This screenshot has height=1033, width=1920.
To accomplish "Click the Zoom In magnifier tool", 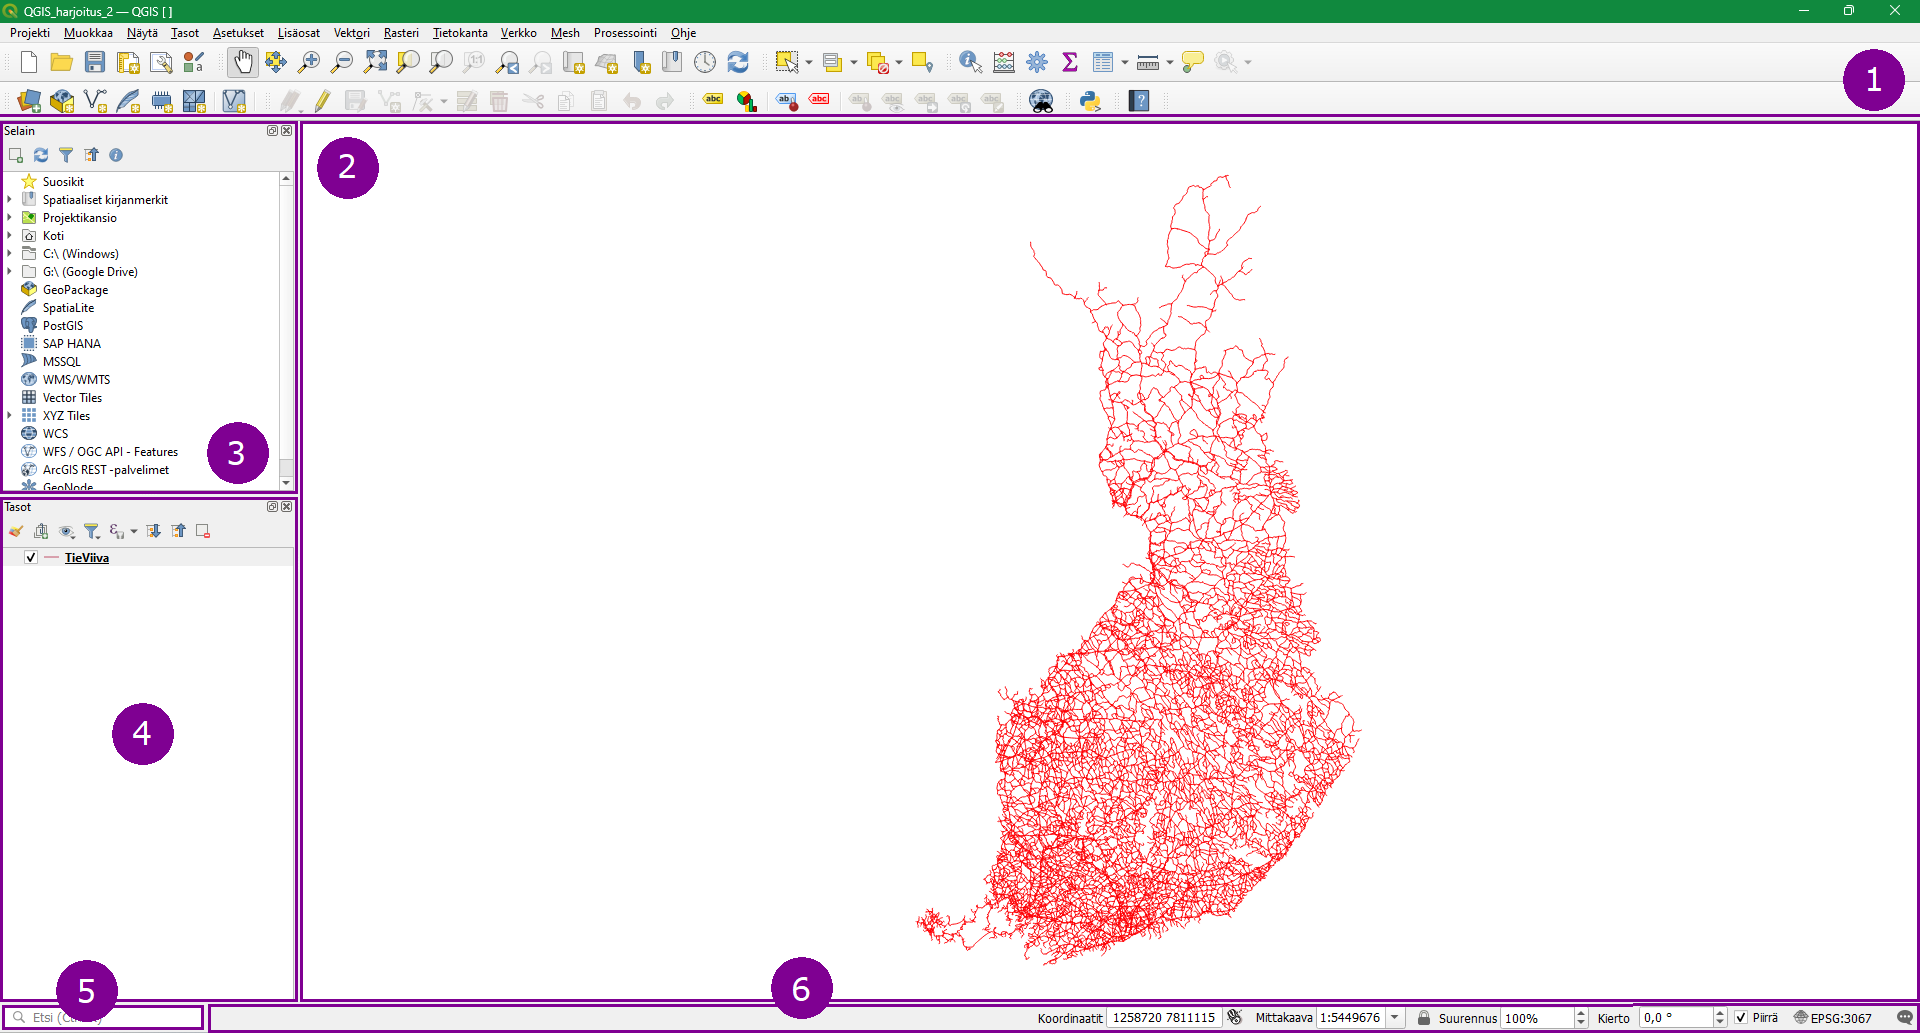I will click(x=309, y=62).
